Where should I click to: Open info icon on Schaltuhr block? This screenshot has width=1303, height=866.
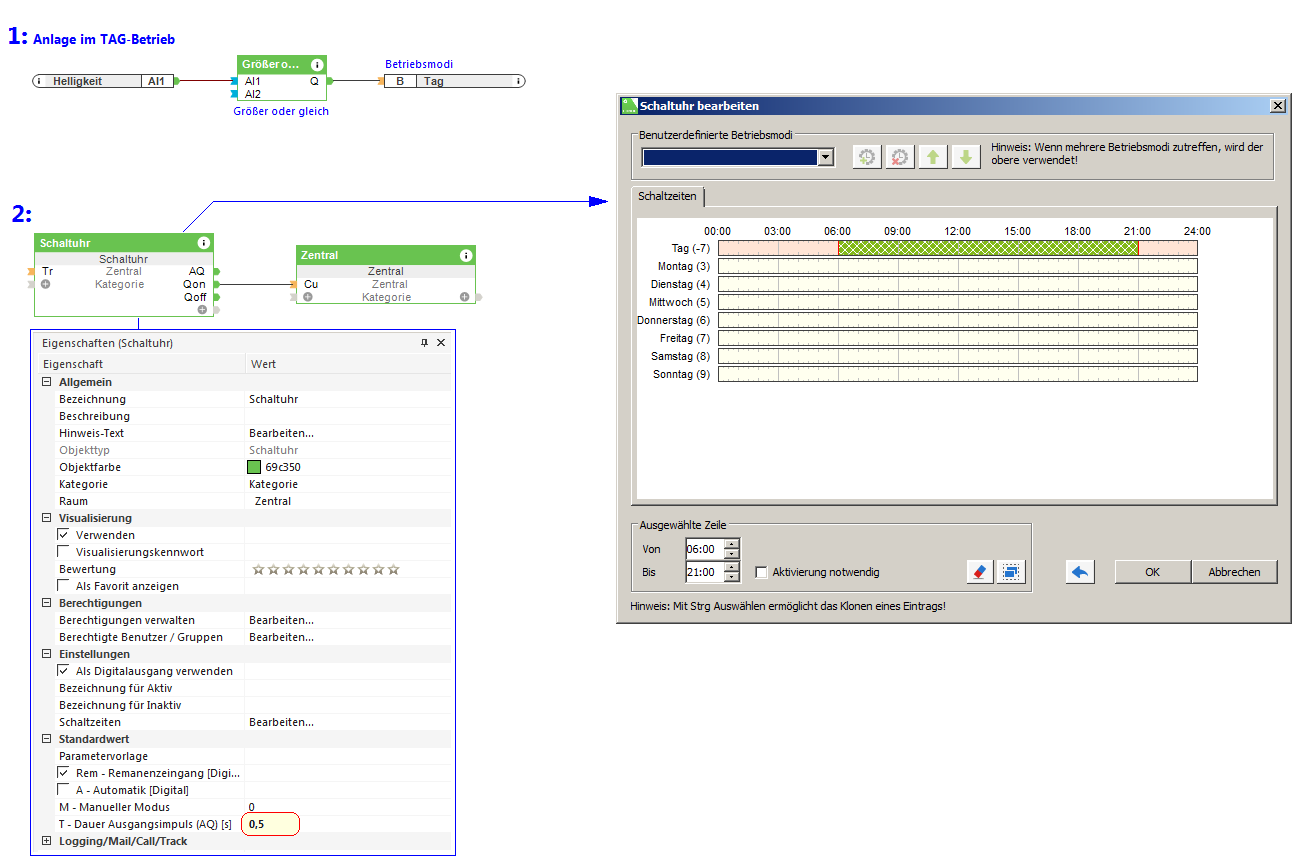pyautogui.click(x=204, y=243)
